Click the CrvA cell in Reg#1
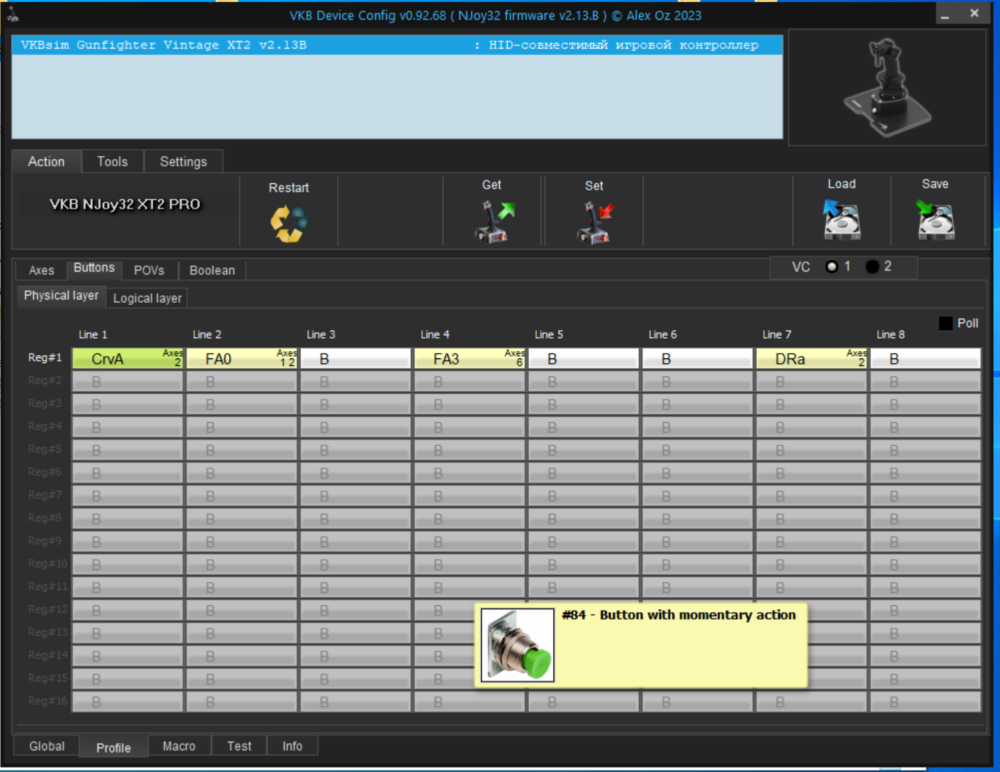Screen dimensions: 1000x772 [128, 359]
